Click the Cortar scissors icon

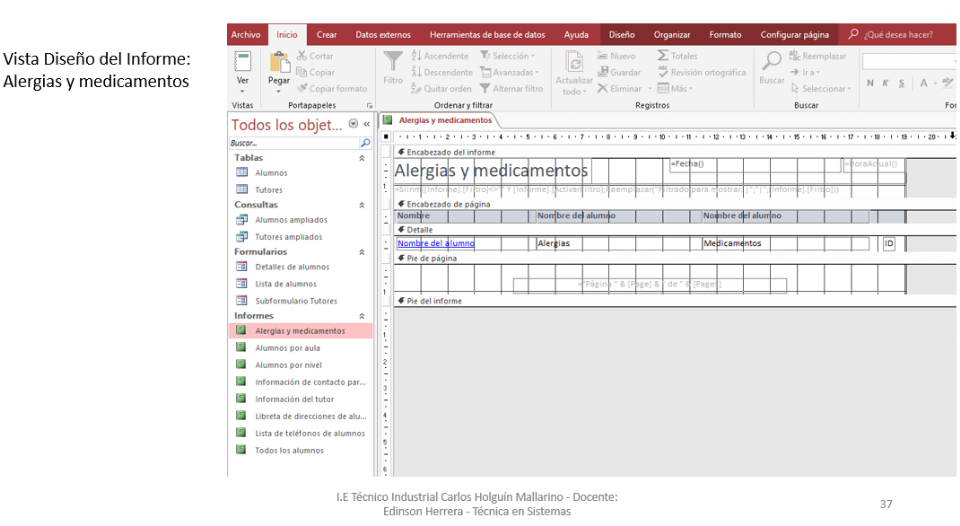pyautogui.click(x=301, y=57)
